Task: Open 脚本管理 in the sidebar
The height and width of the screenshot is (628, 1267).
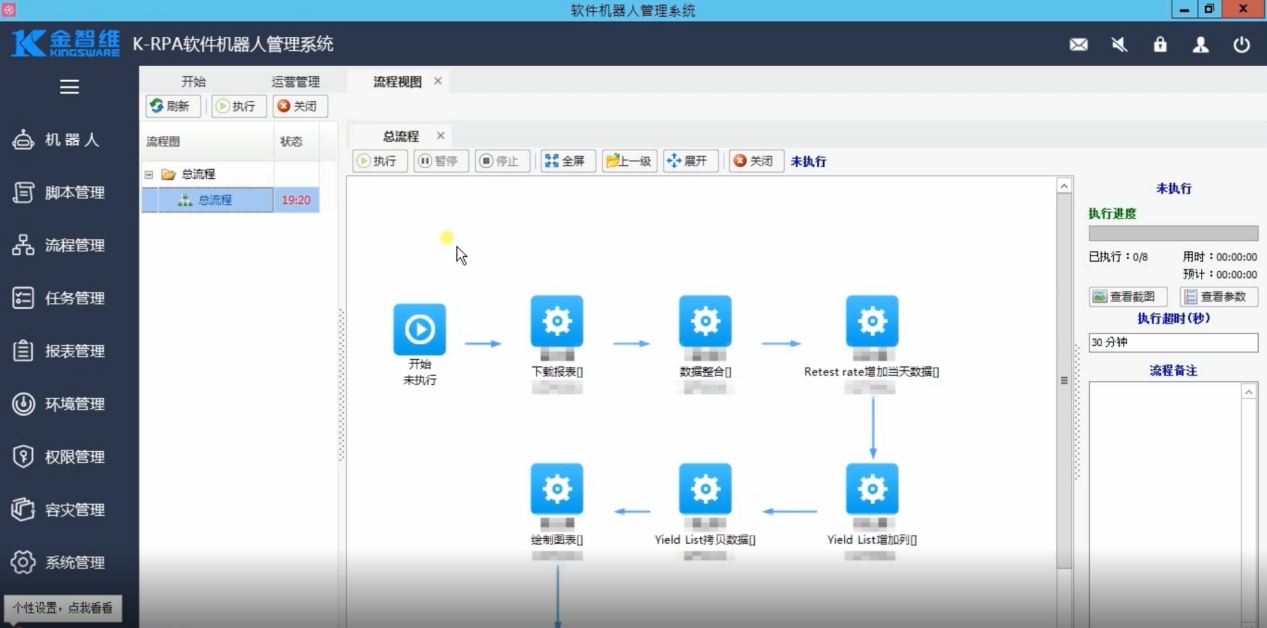Action: click(69, 193)
